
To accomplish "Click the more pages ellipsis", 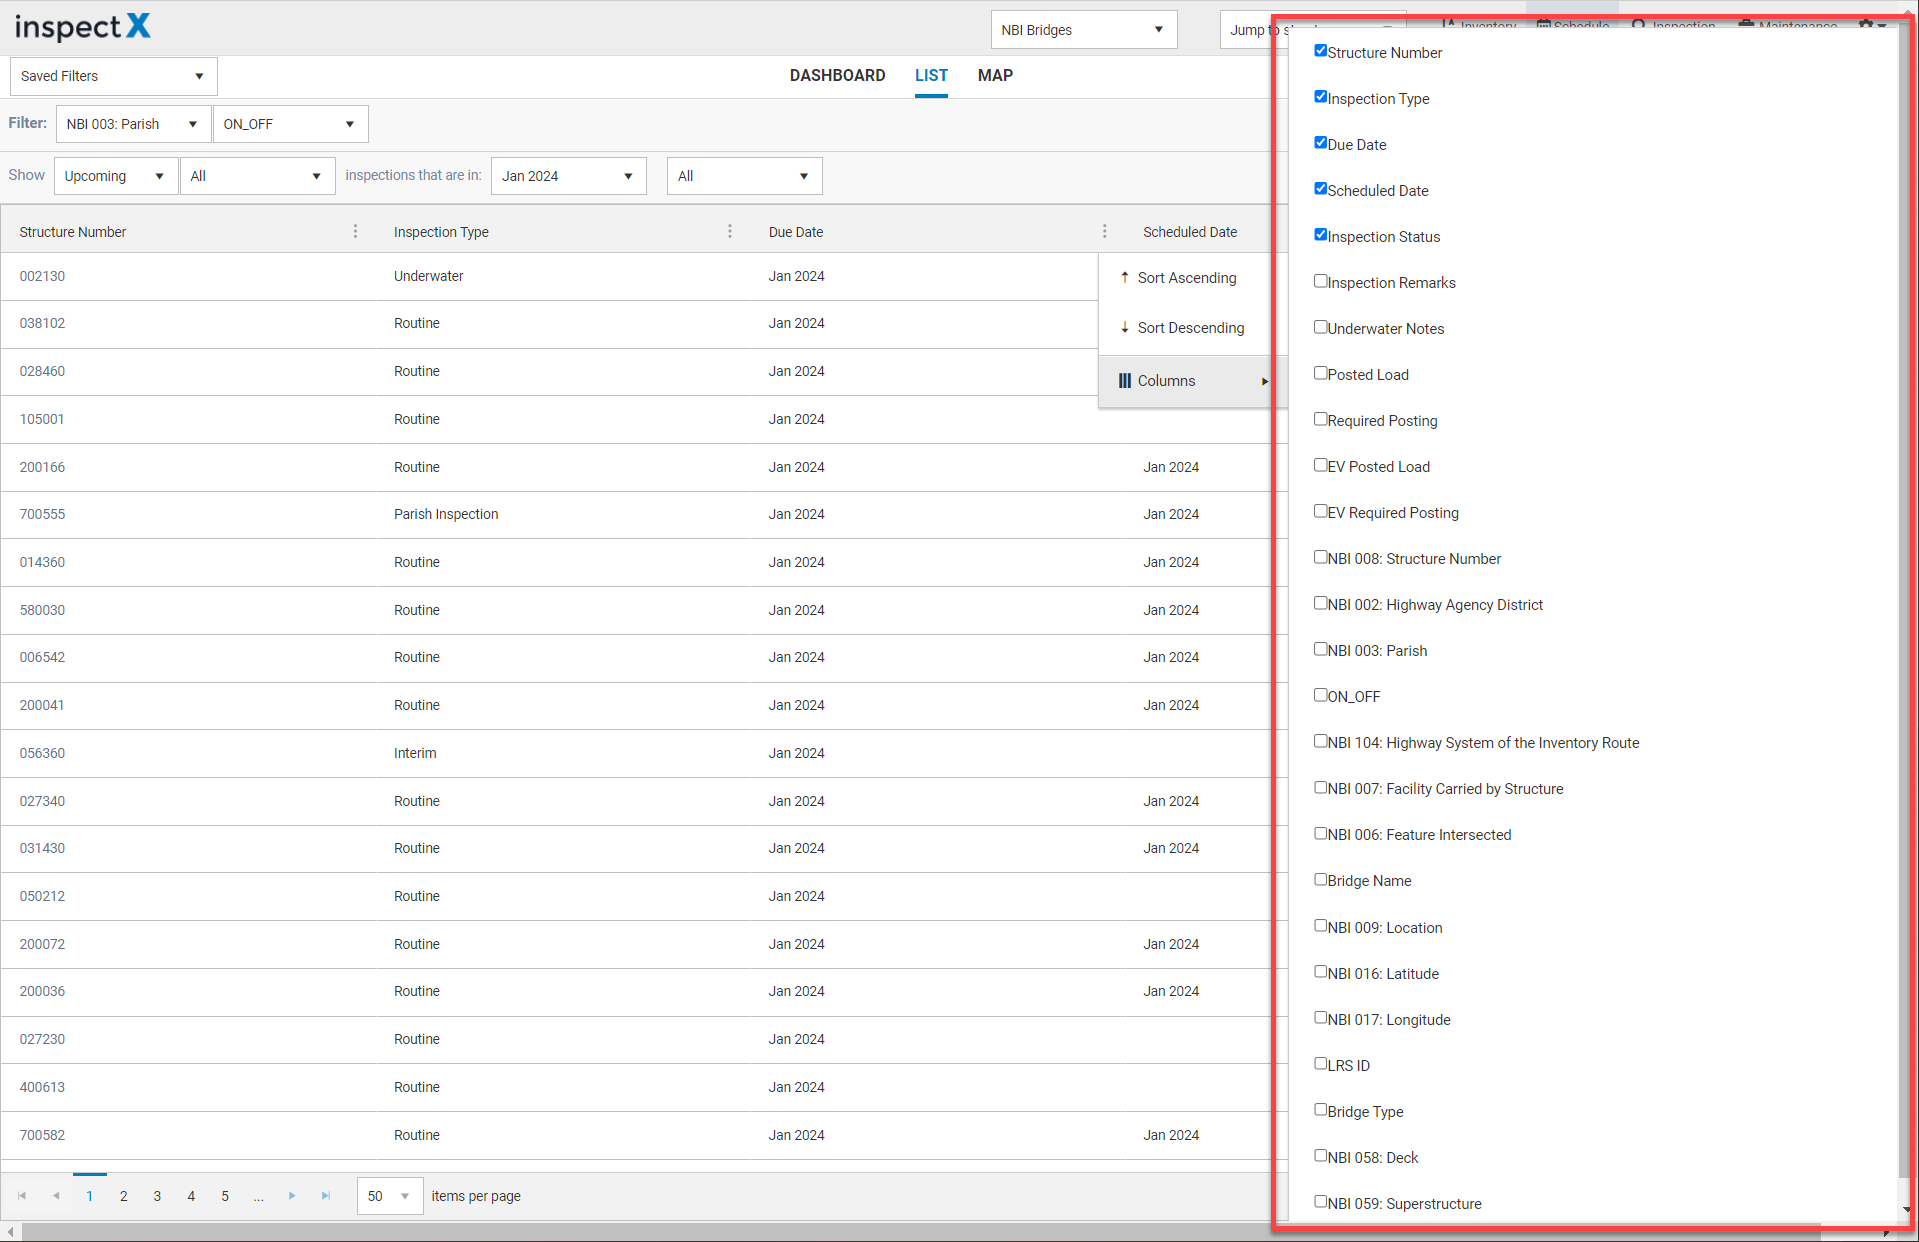I will [258, 1196].
